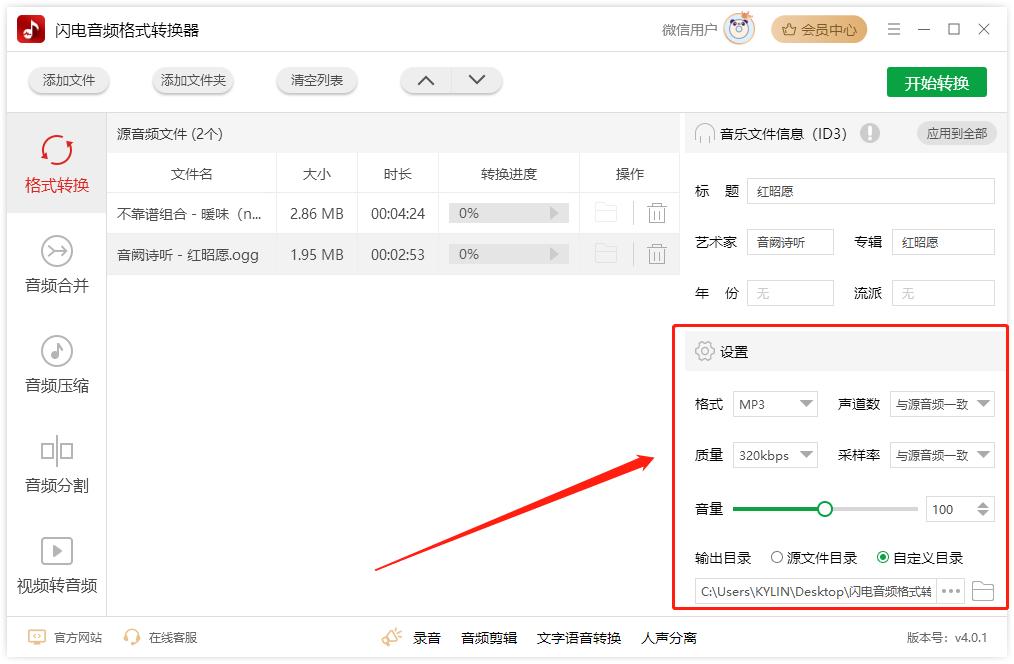Edit the 标题 field showing 红昭愿

pyautogui.click(x=870, y=191)
